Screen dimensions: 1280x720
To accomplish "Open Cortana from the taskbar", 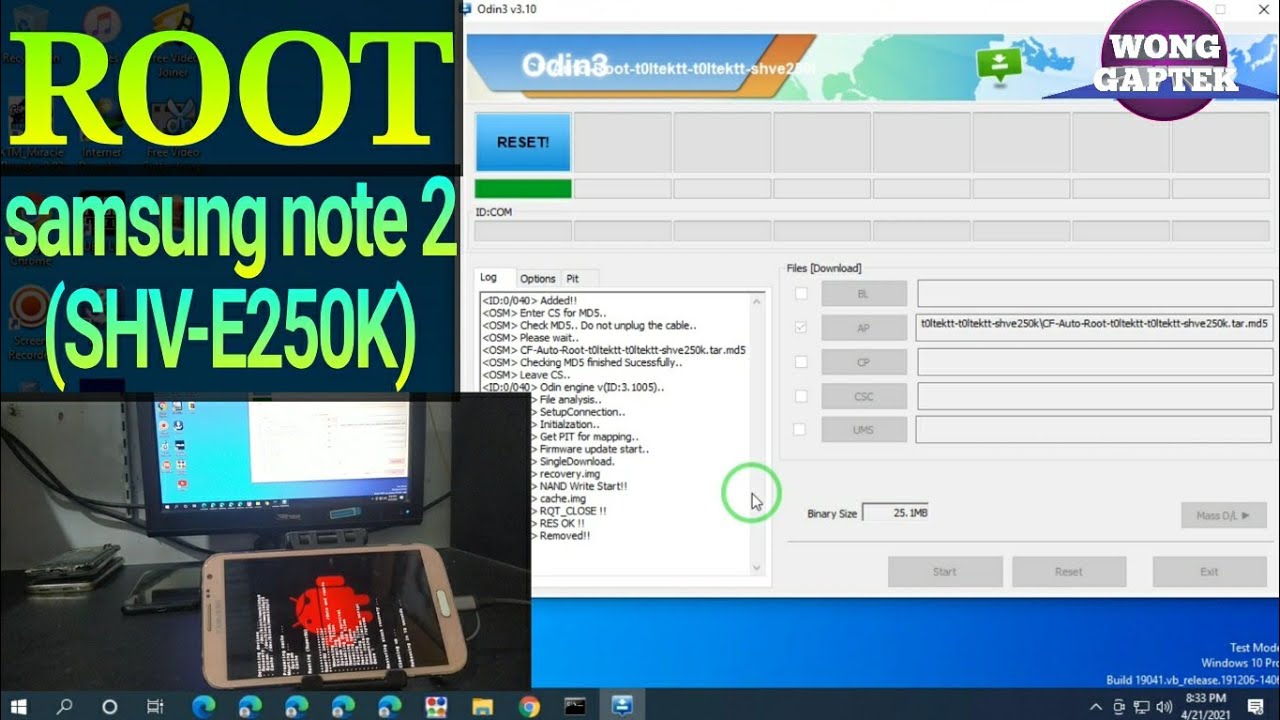I will (x=110, y=706).
